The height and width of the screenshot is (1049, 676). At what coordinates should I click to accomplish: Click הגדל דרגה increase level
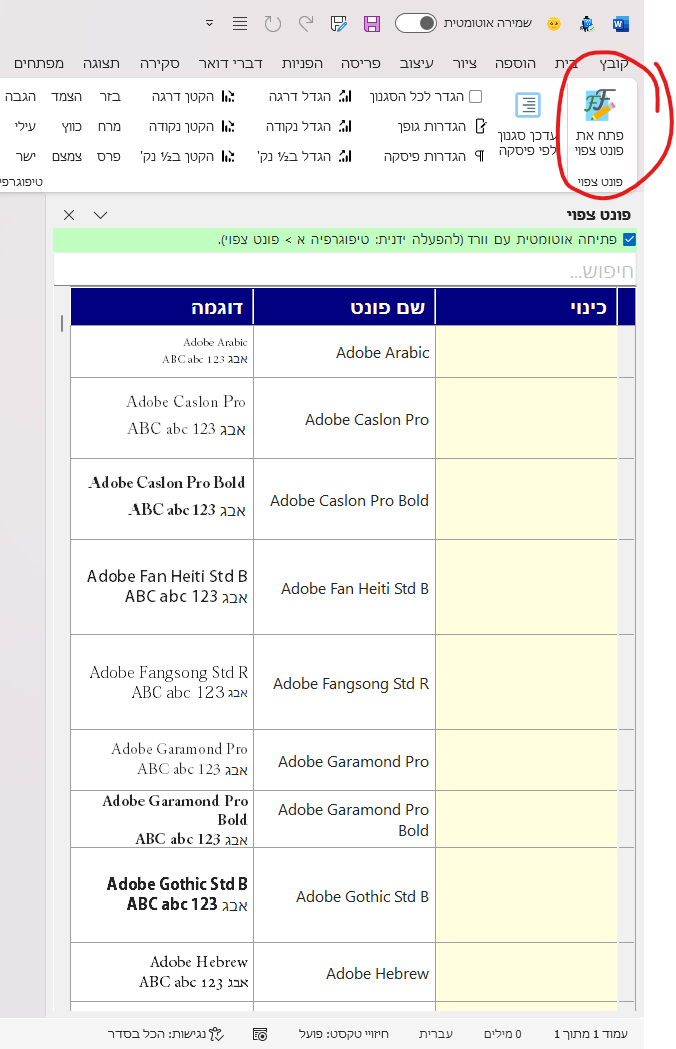point(310,96)
